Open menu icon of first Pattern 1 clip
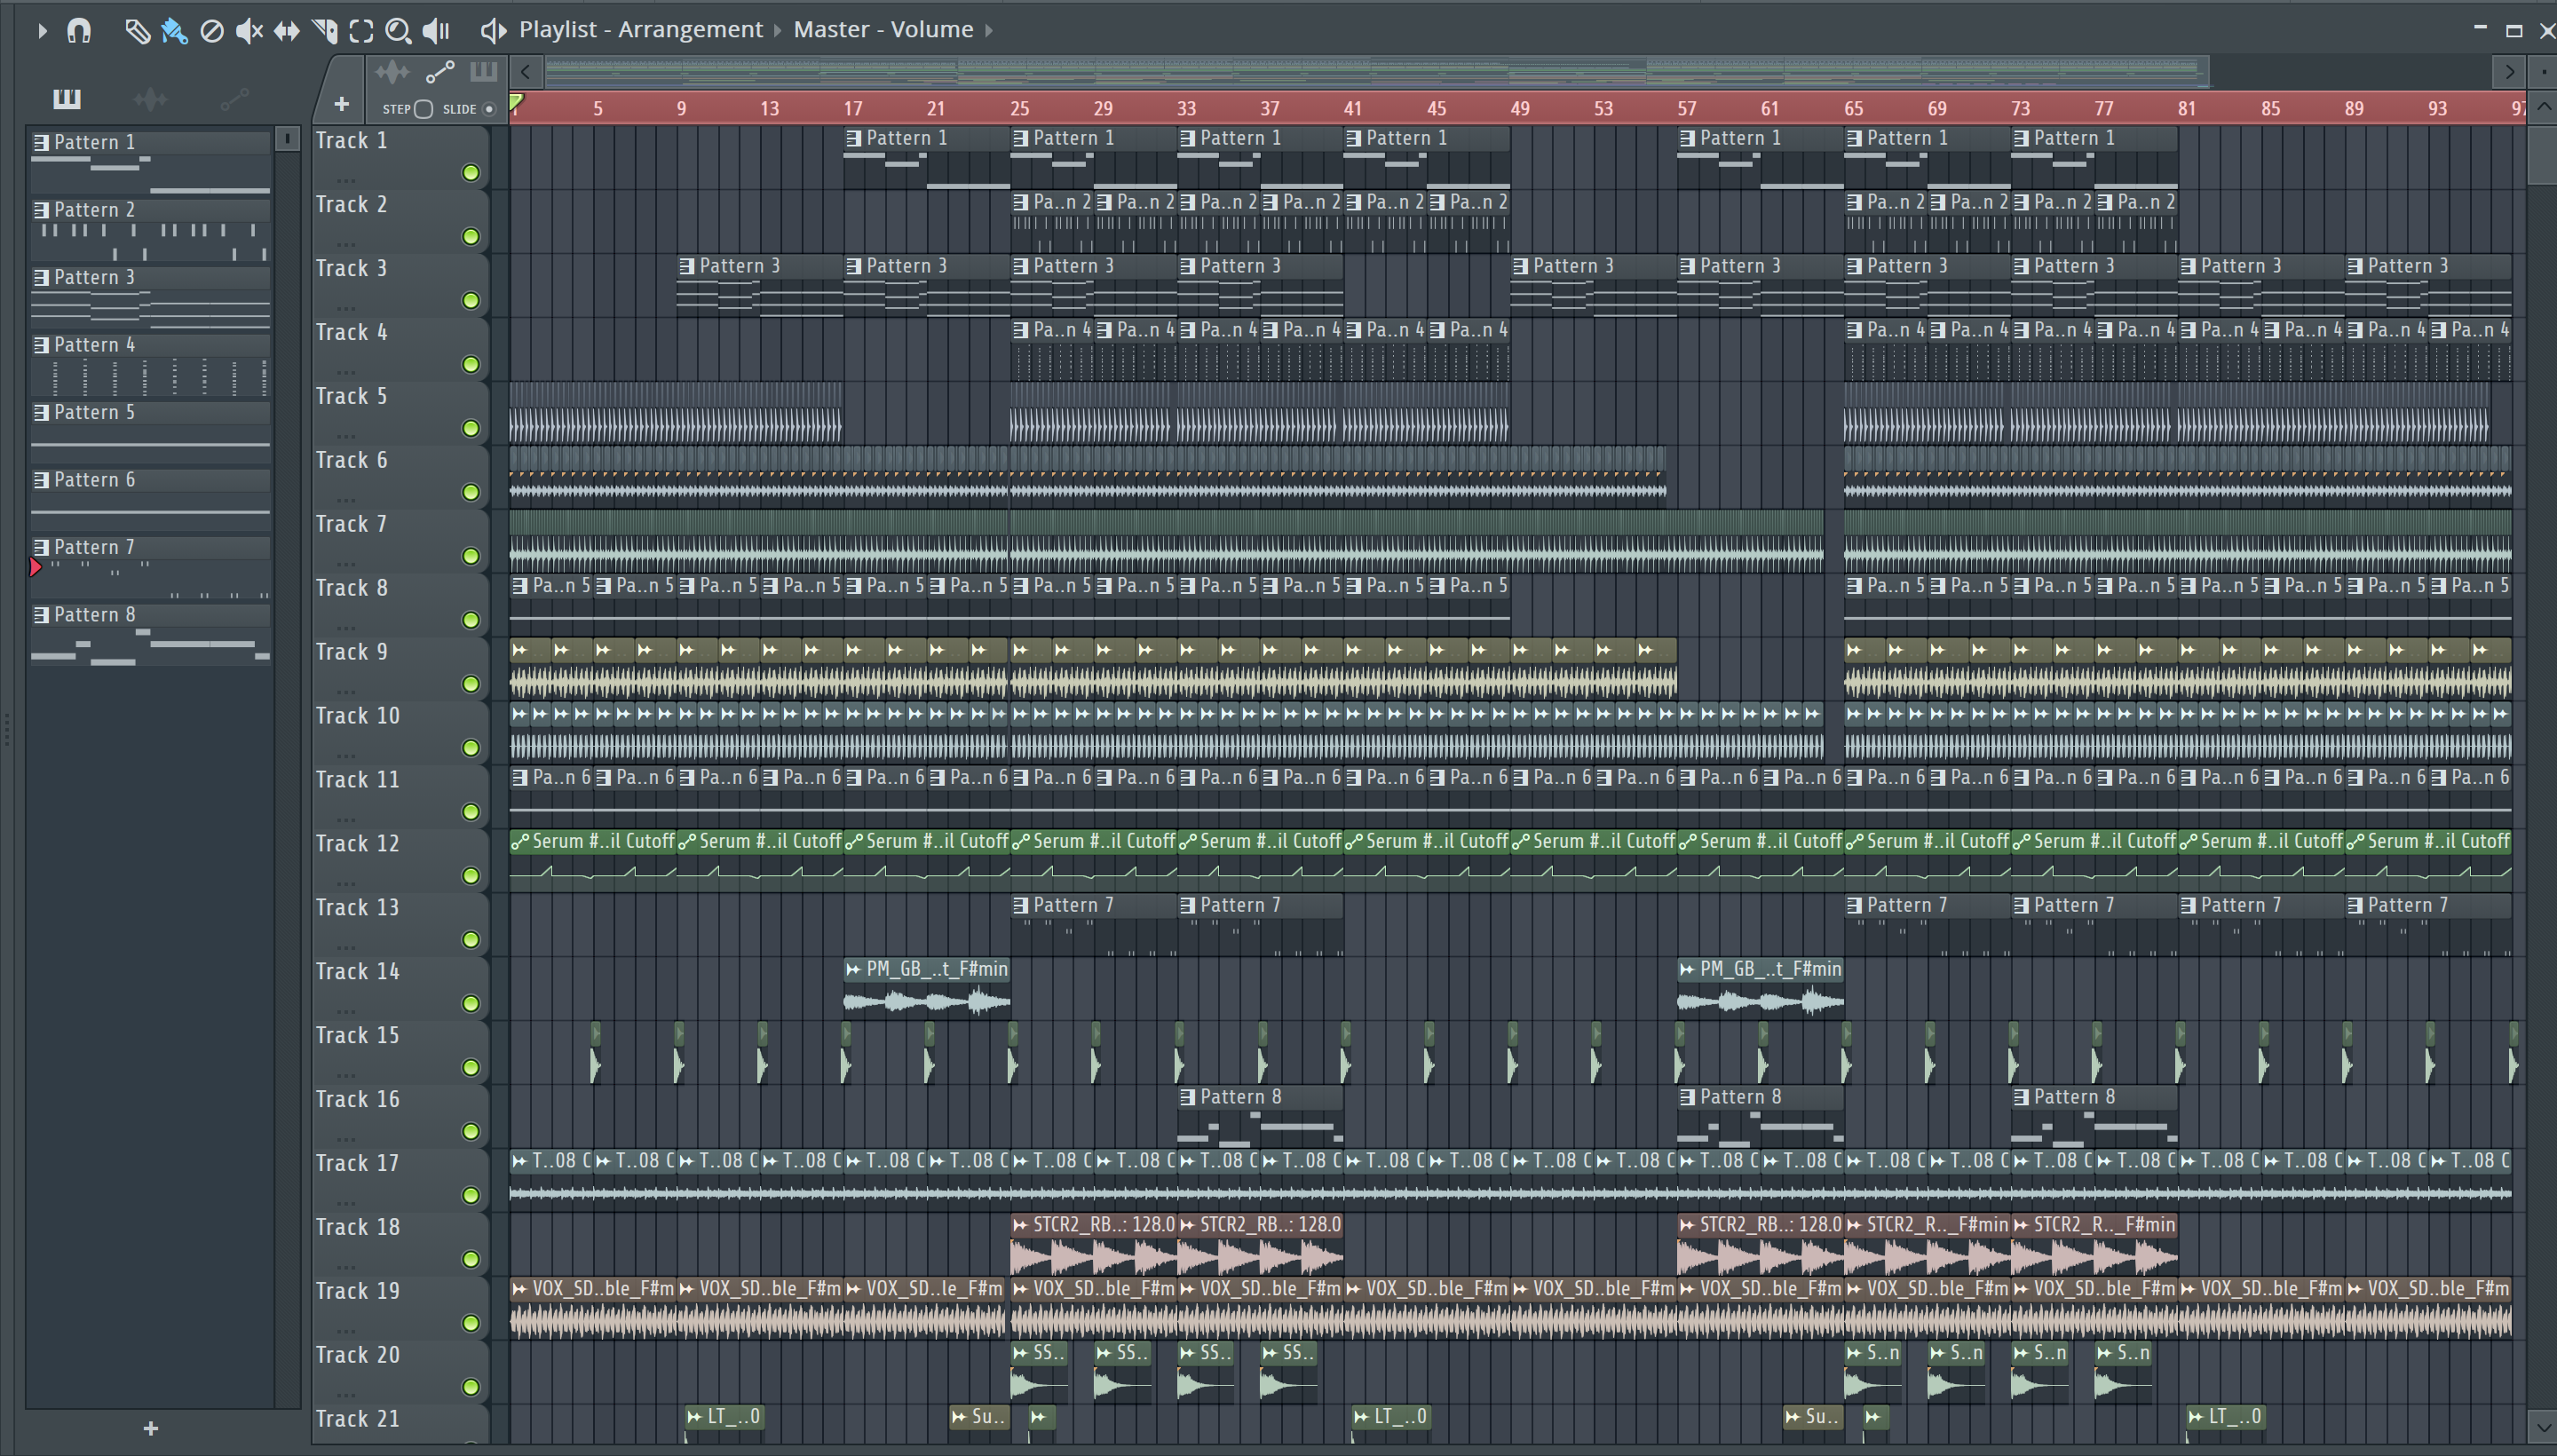The height and width of the screenshot is (1456, 2557). point(853,138)
